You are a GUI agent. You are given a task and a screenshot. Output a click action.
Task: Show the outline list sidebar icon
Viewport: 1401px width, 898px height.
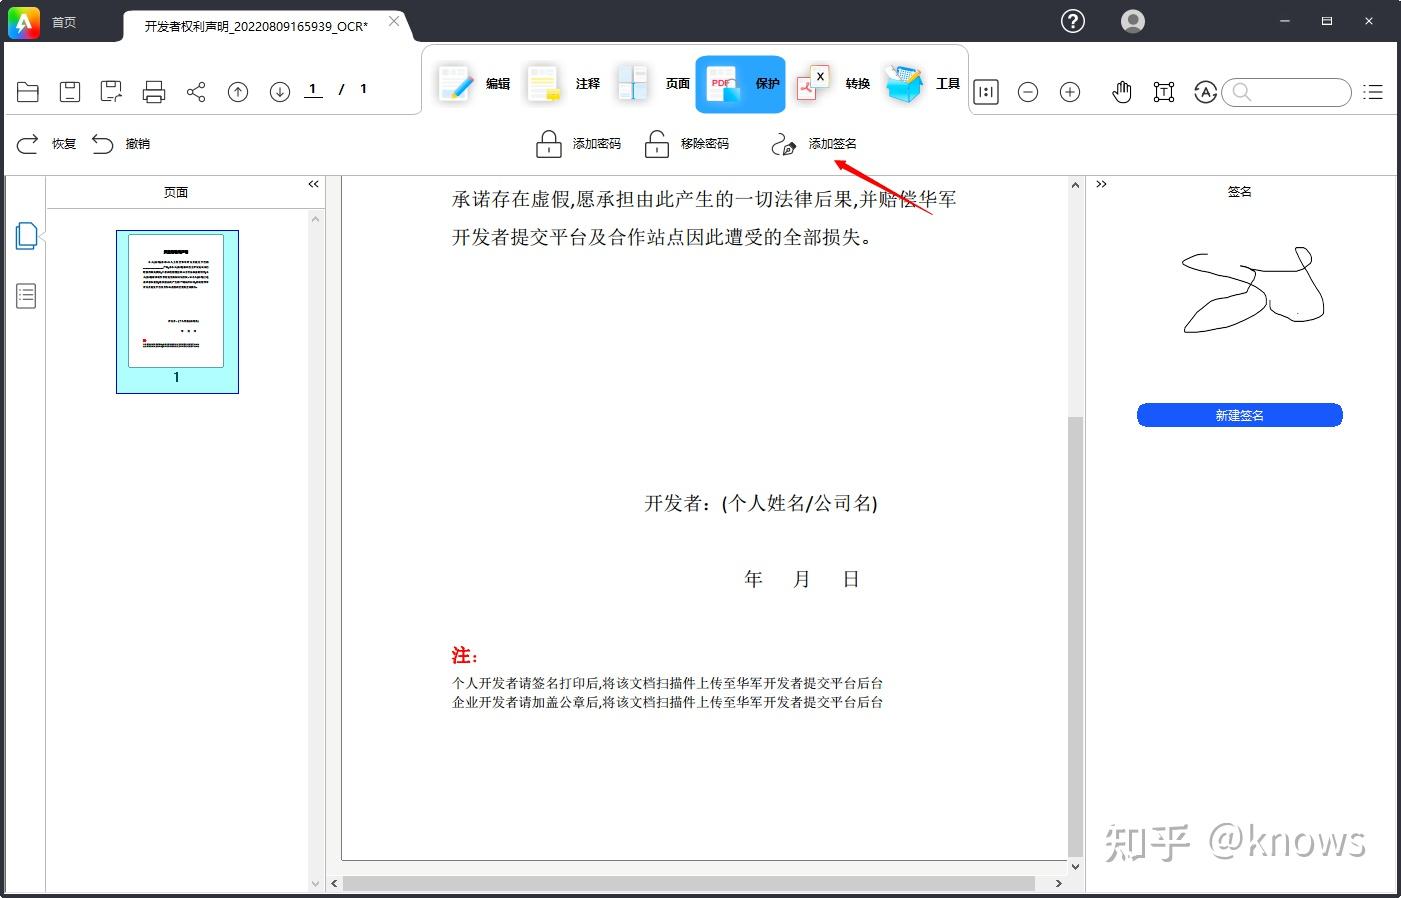coord(27,296)
